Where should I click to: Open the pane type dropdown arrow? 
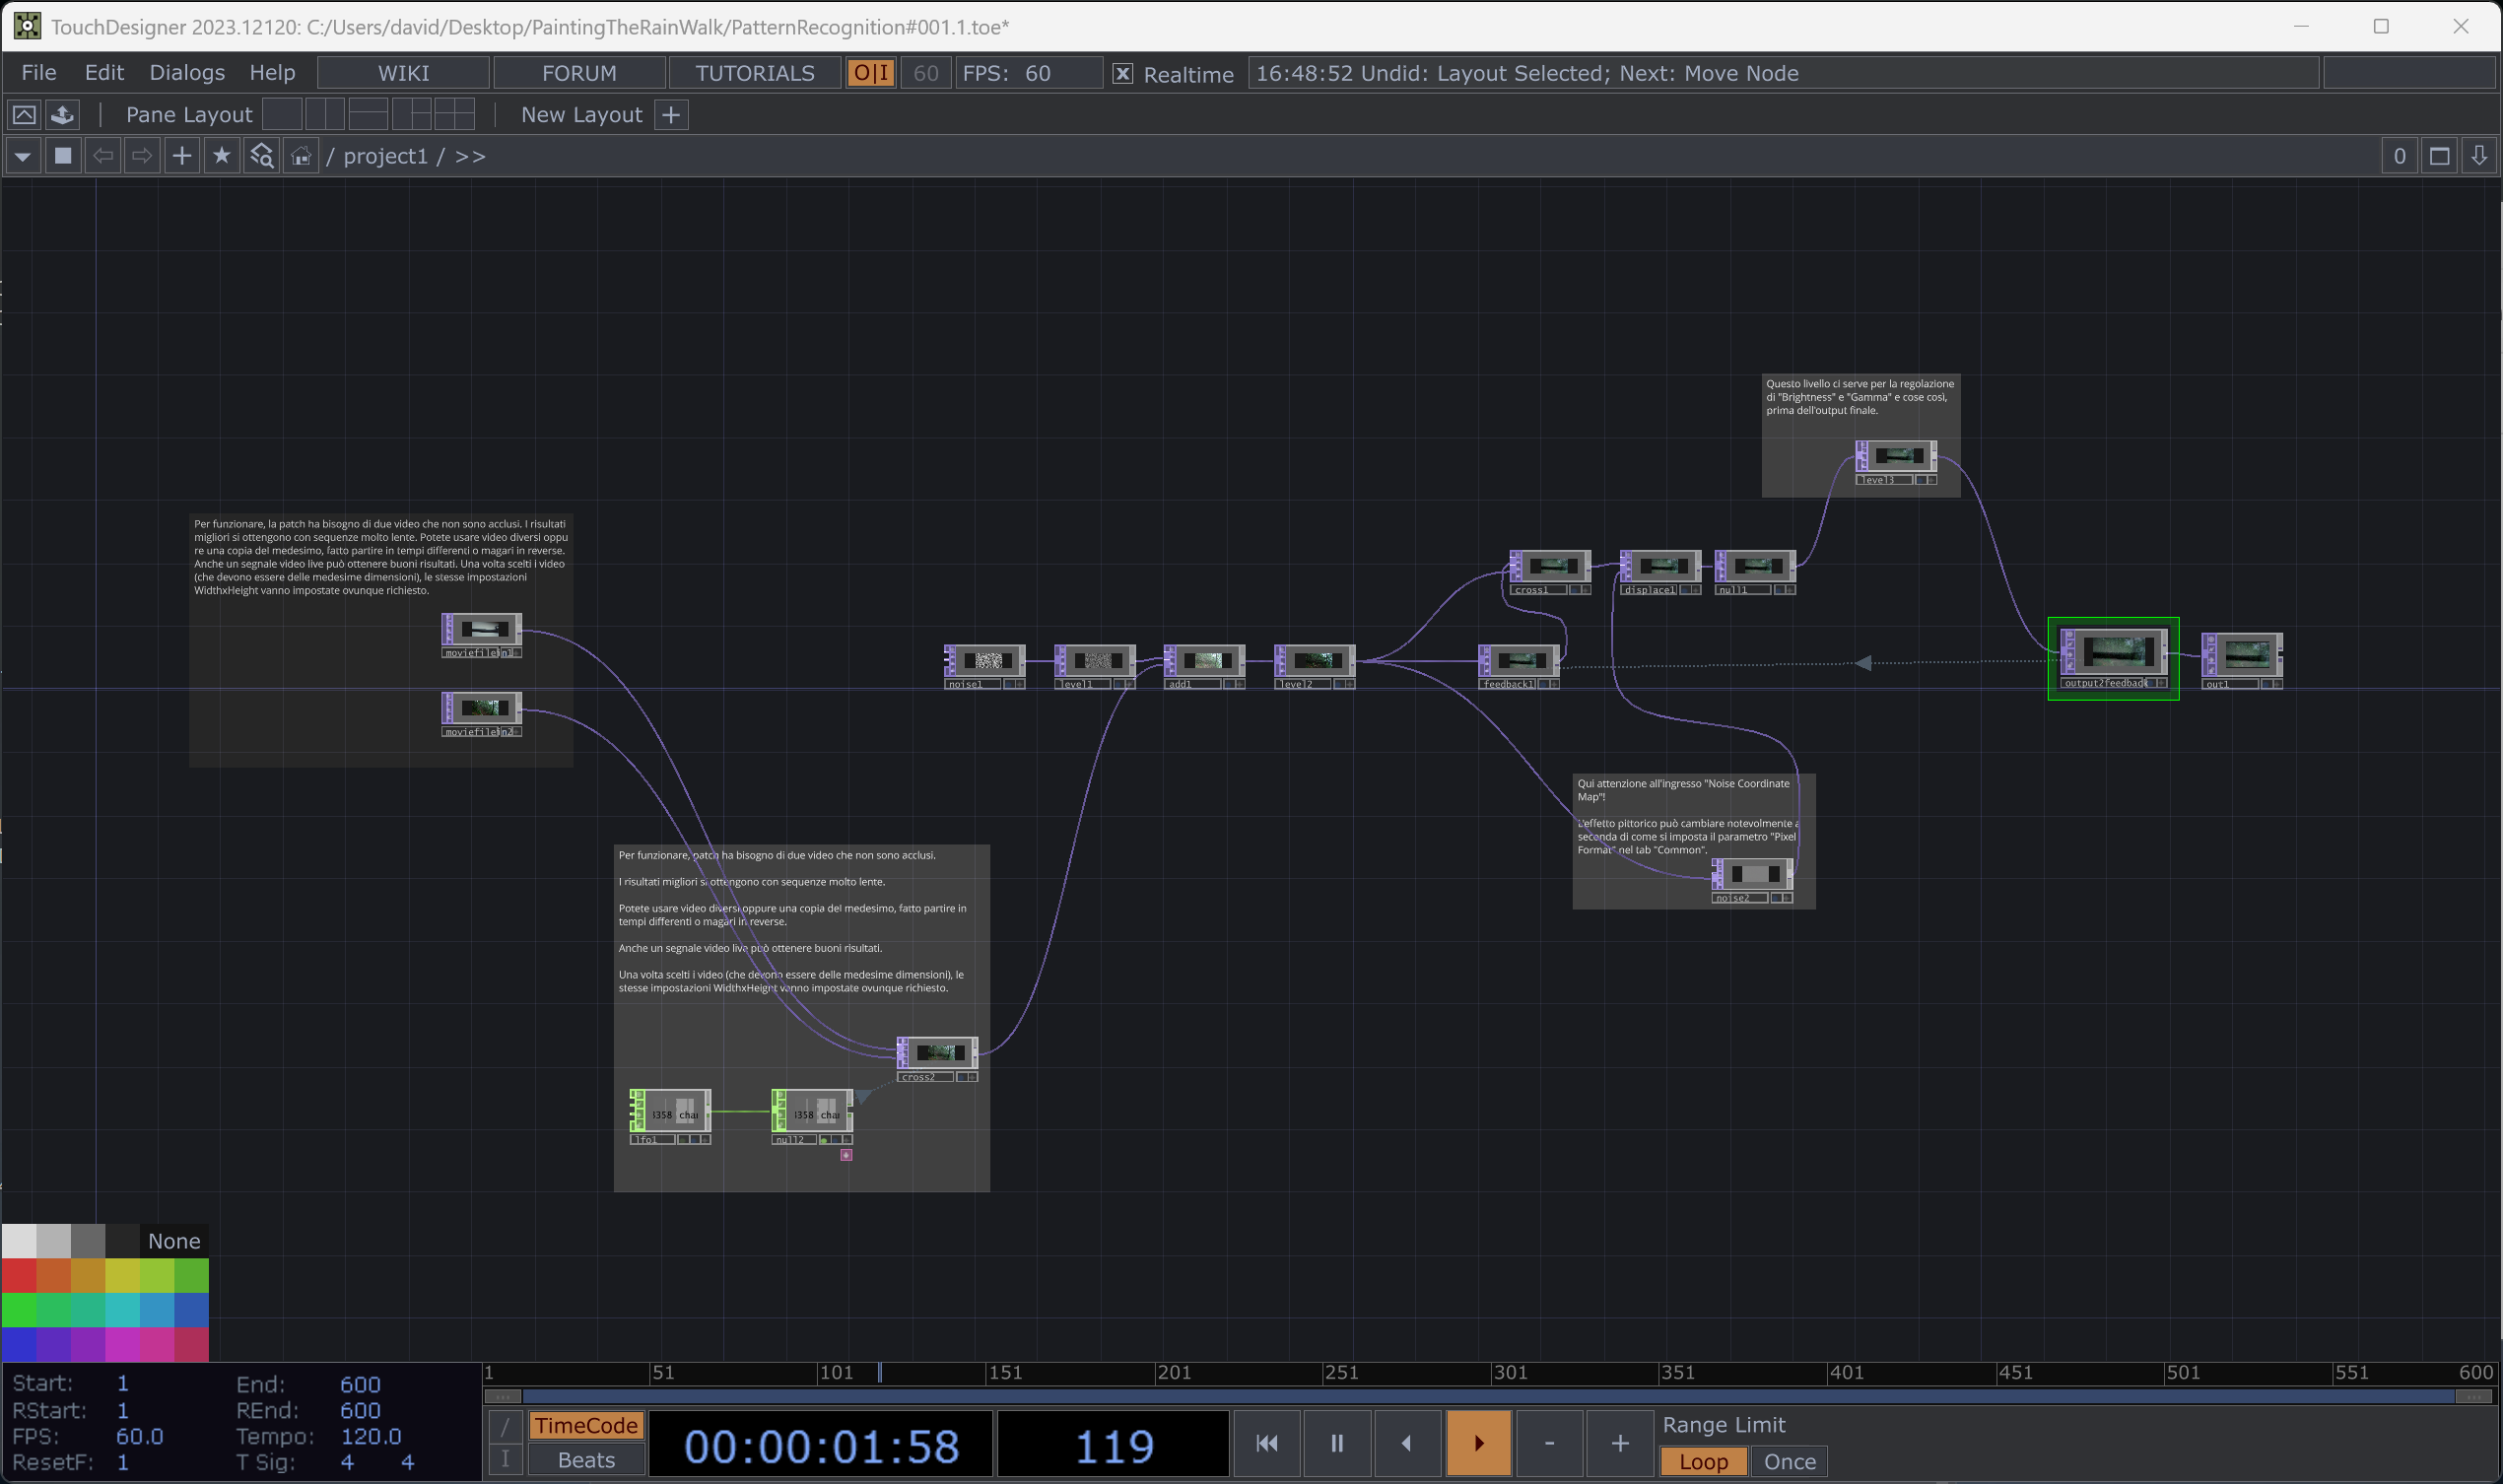pyautogui.click(x=23, y=156)
